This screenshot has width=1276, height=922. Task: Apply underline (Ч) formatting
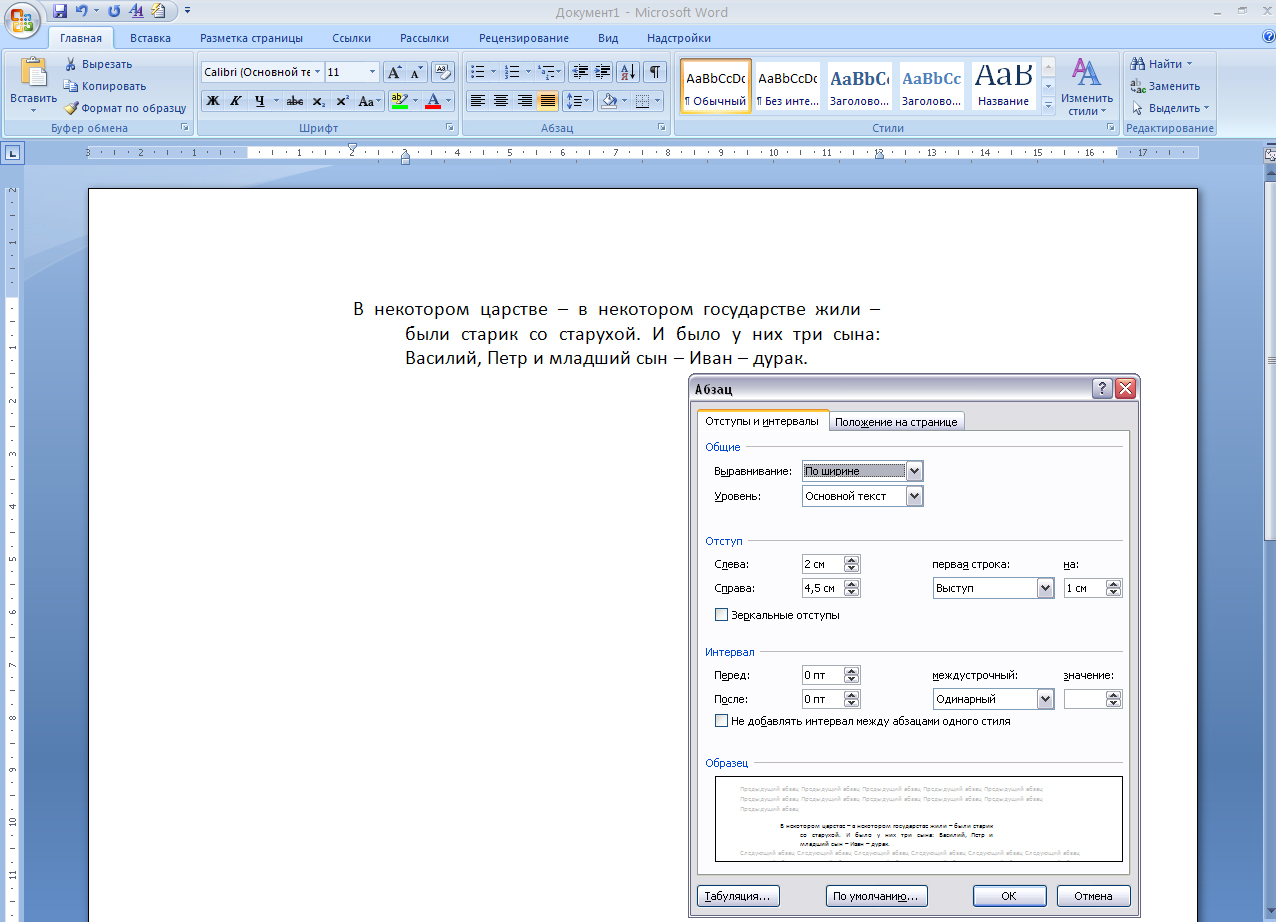click(259, 101)
